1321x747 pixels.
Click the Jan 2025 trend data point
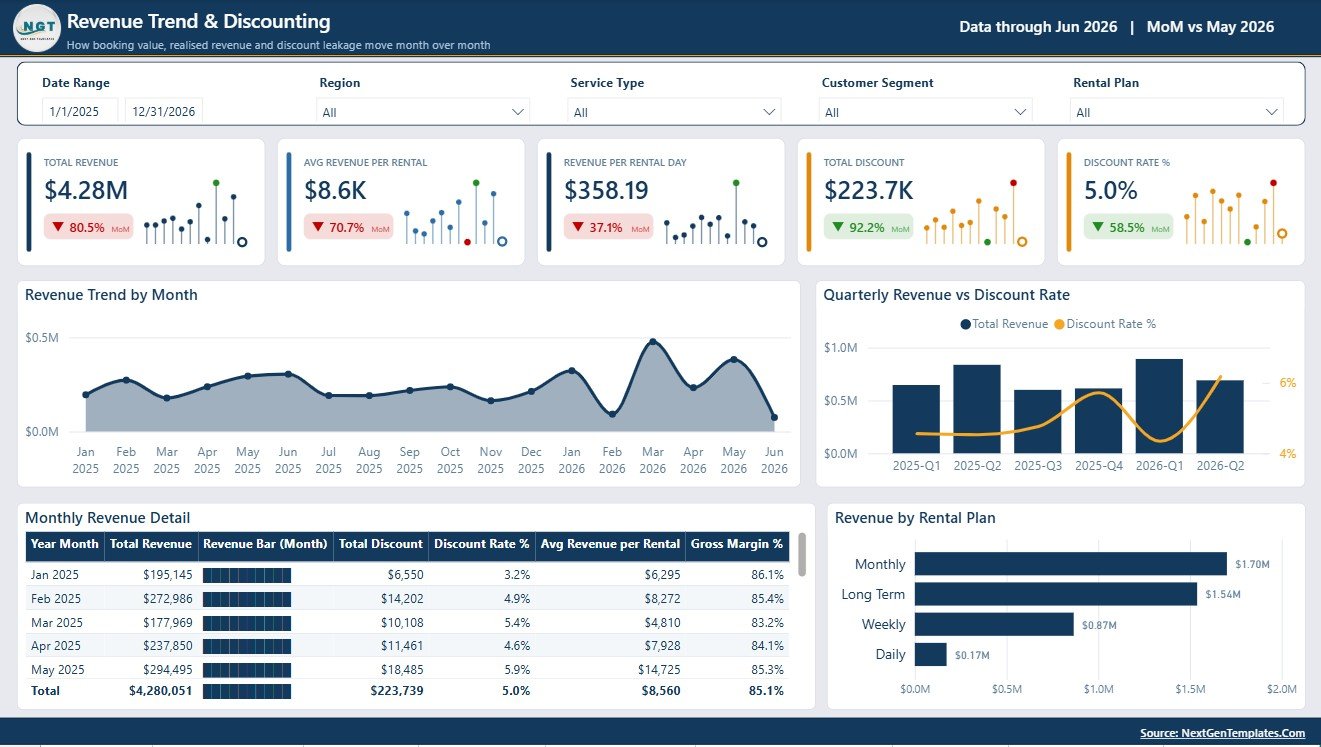point(86,395)
